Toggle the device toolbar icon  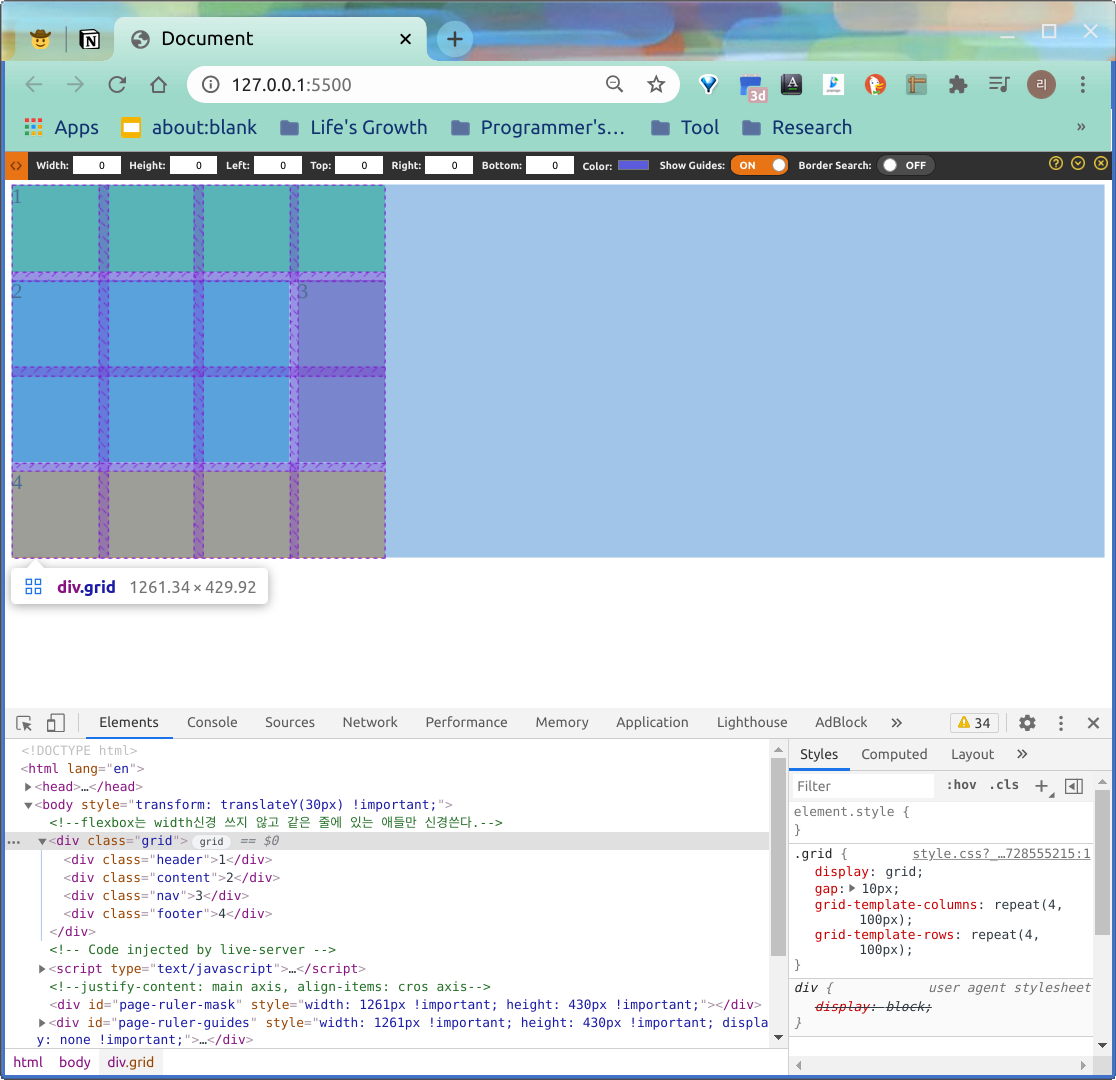tap(56, 723)
